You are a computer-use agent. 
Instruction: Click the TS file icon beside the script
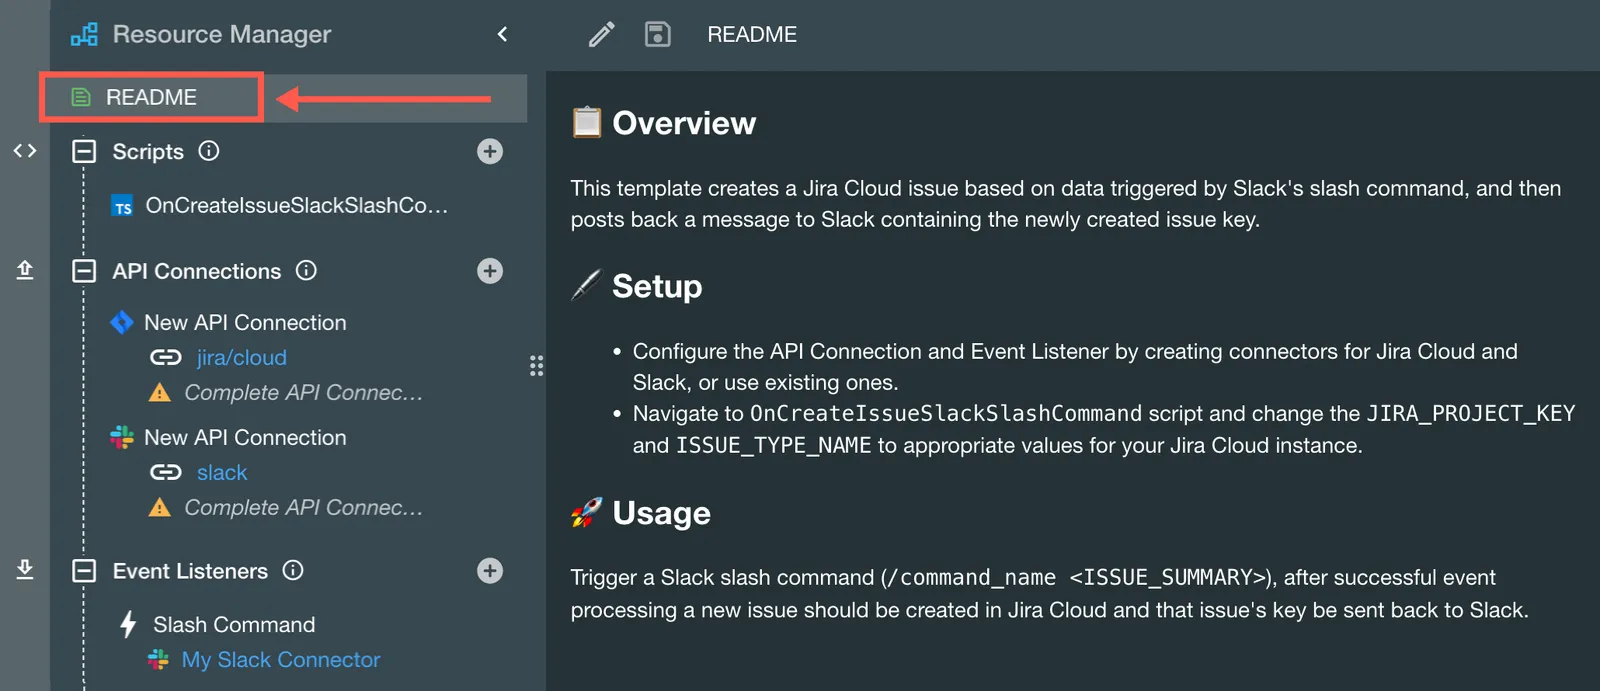pos(123,206)
